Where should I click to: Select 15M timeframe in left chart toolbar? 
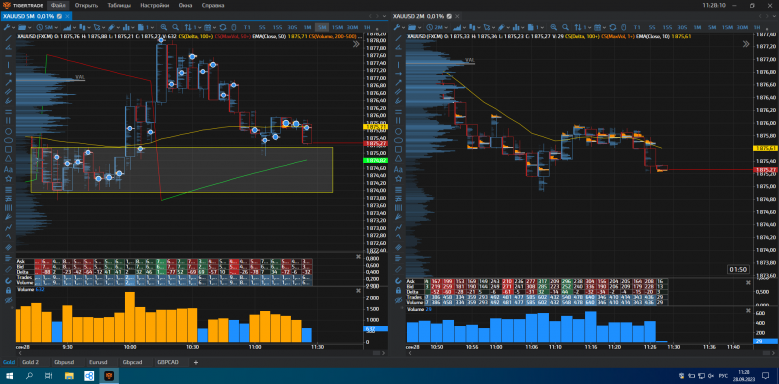337,27
